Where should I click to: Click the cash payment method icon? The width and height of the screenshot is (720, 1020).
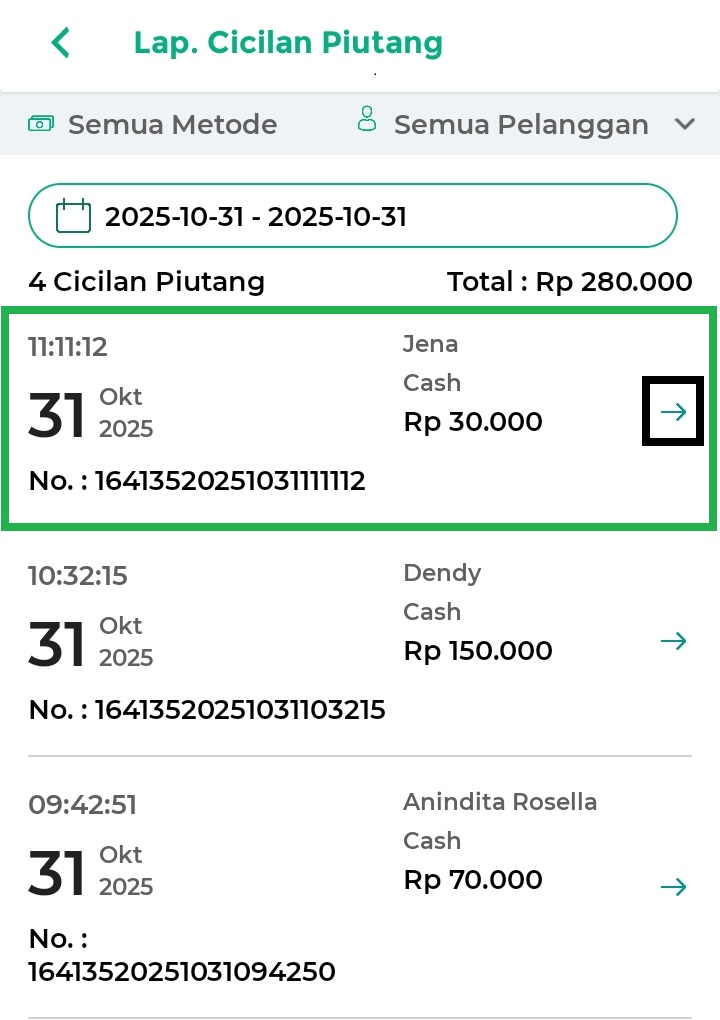pos(41,124)
